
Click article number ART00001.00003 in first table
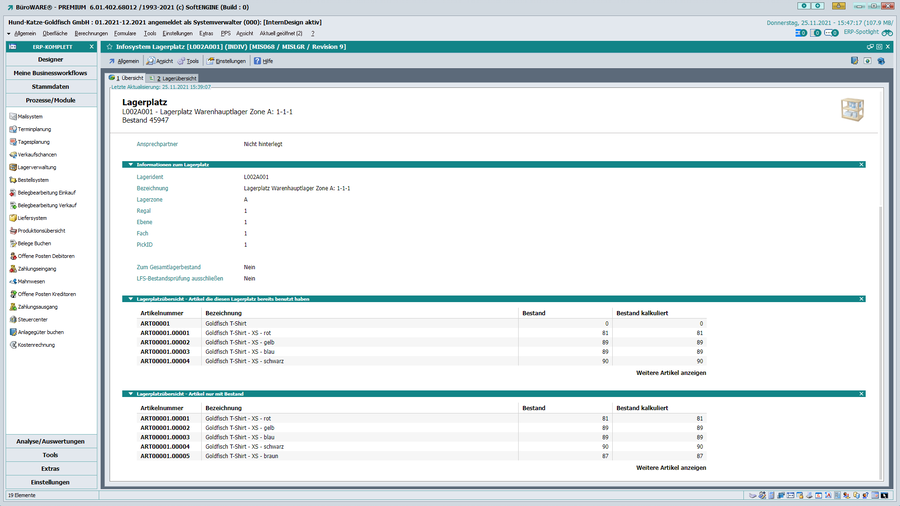tap(164, 352)
